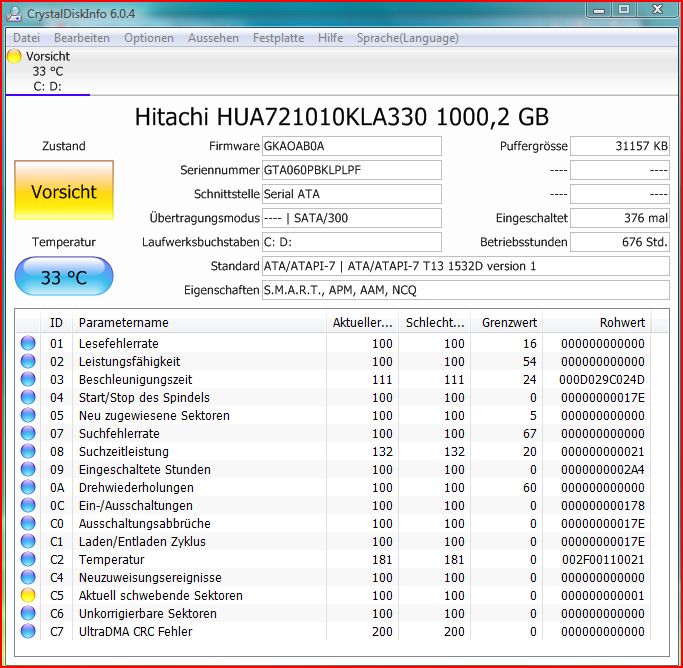Click status icon for Unkorrigierbare Sektoren
Screen dimensions: 683x668
point(28,613)
